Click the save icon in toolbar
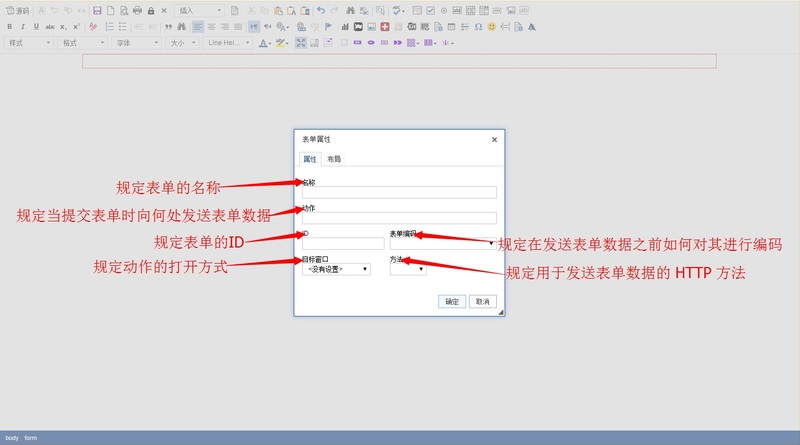 [x=97, y=10]
